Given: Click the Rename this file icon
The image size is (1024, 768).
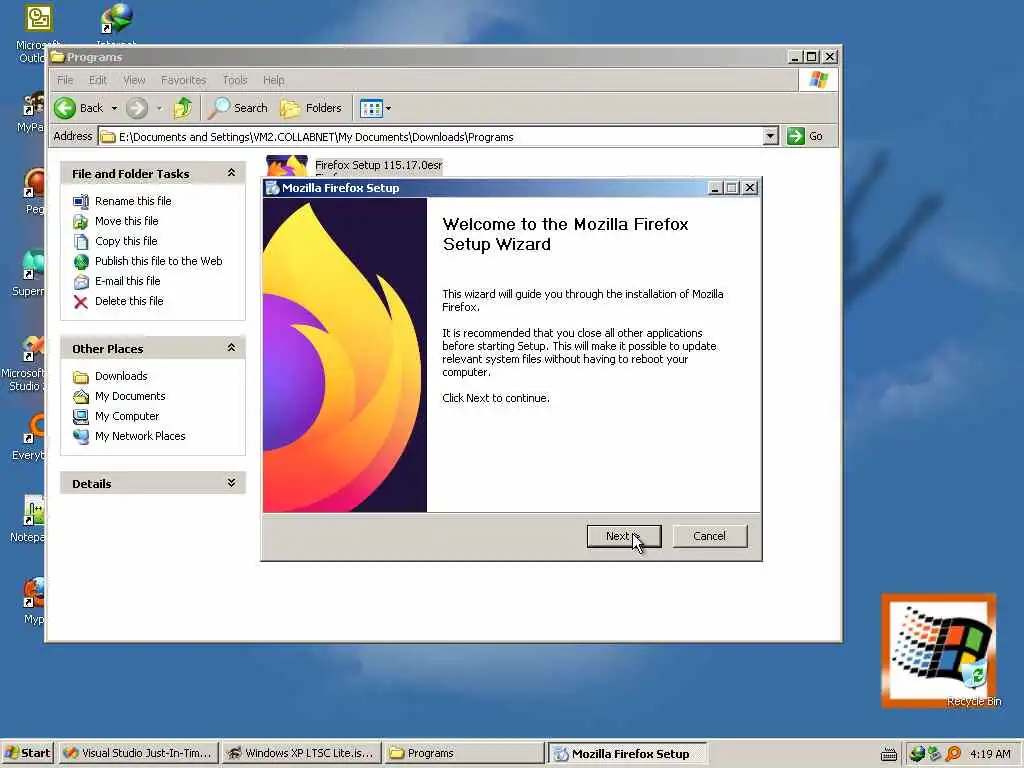Looking at the screenshot, I should click(81, 201).
